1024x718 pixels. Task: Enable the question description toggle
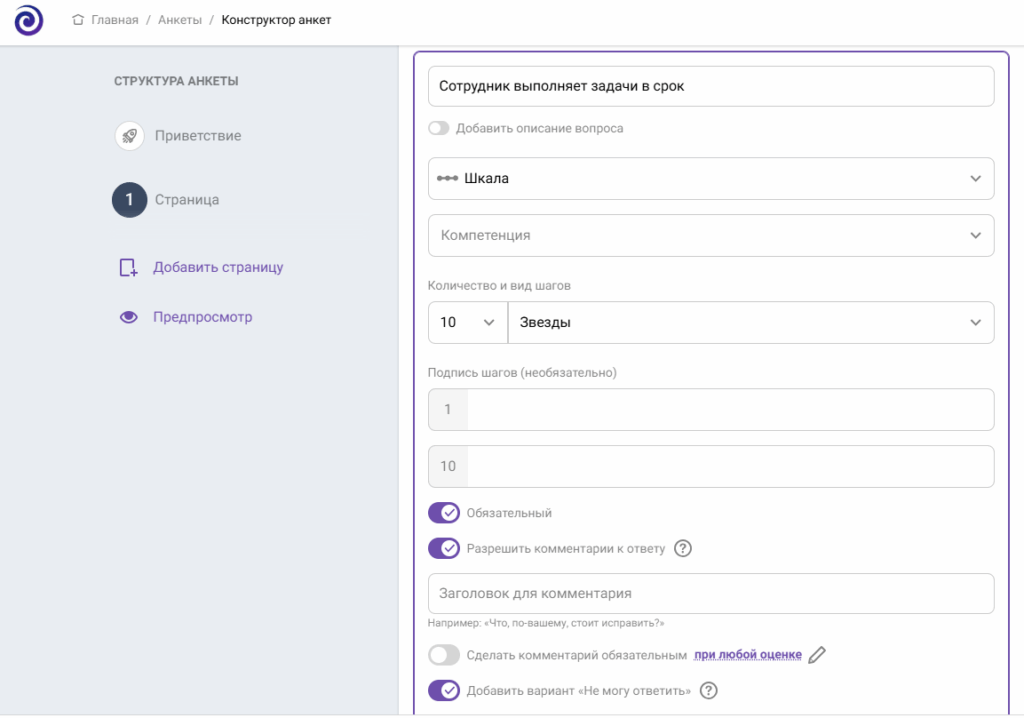coord(438,128)
